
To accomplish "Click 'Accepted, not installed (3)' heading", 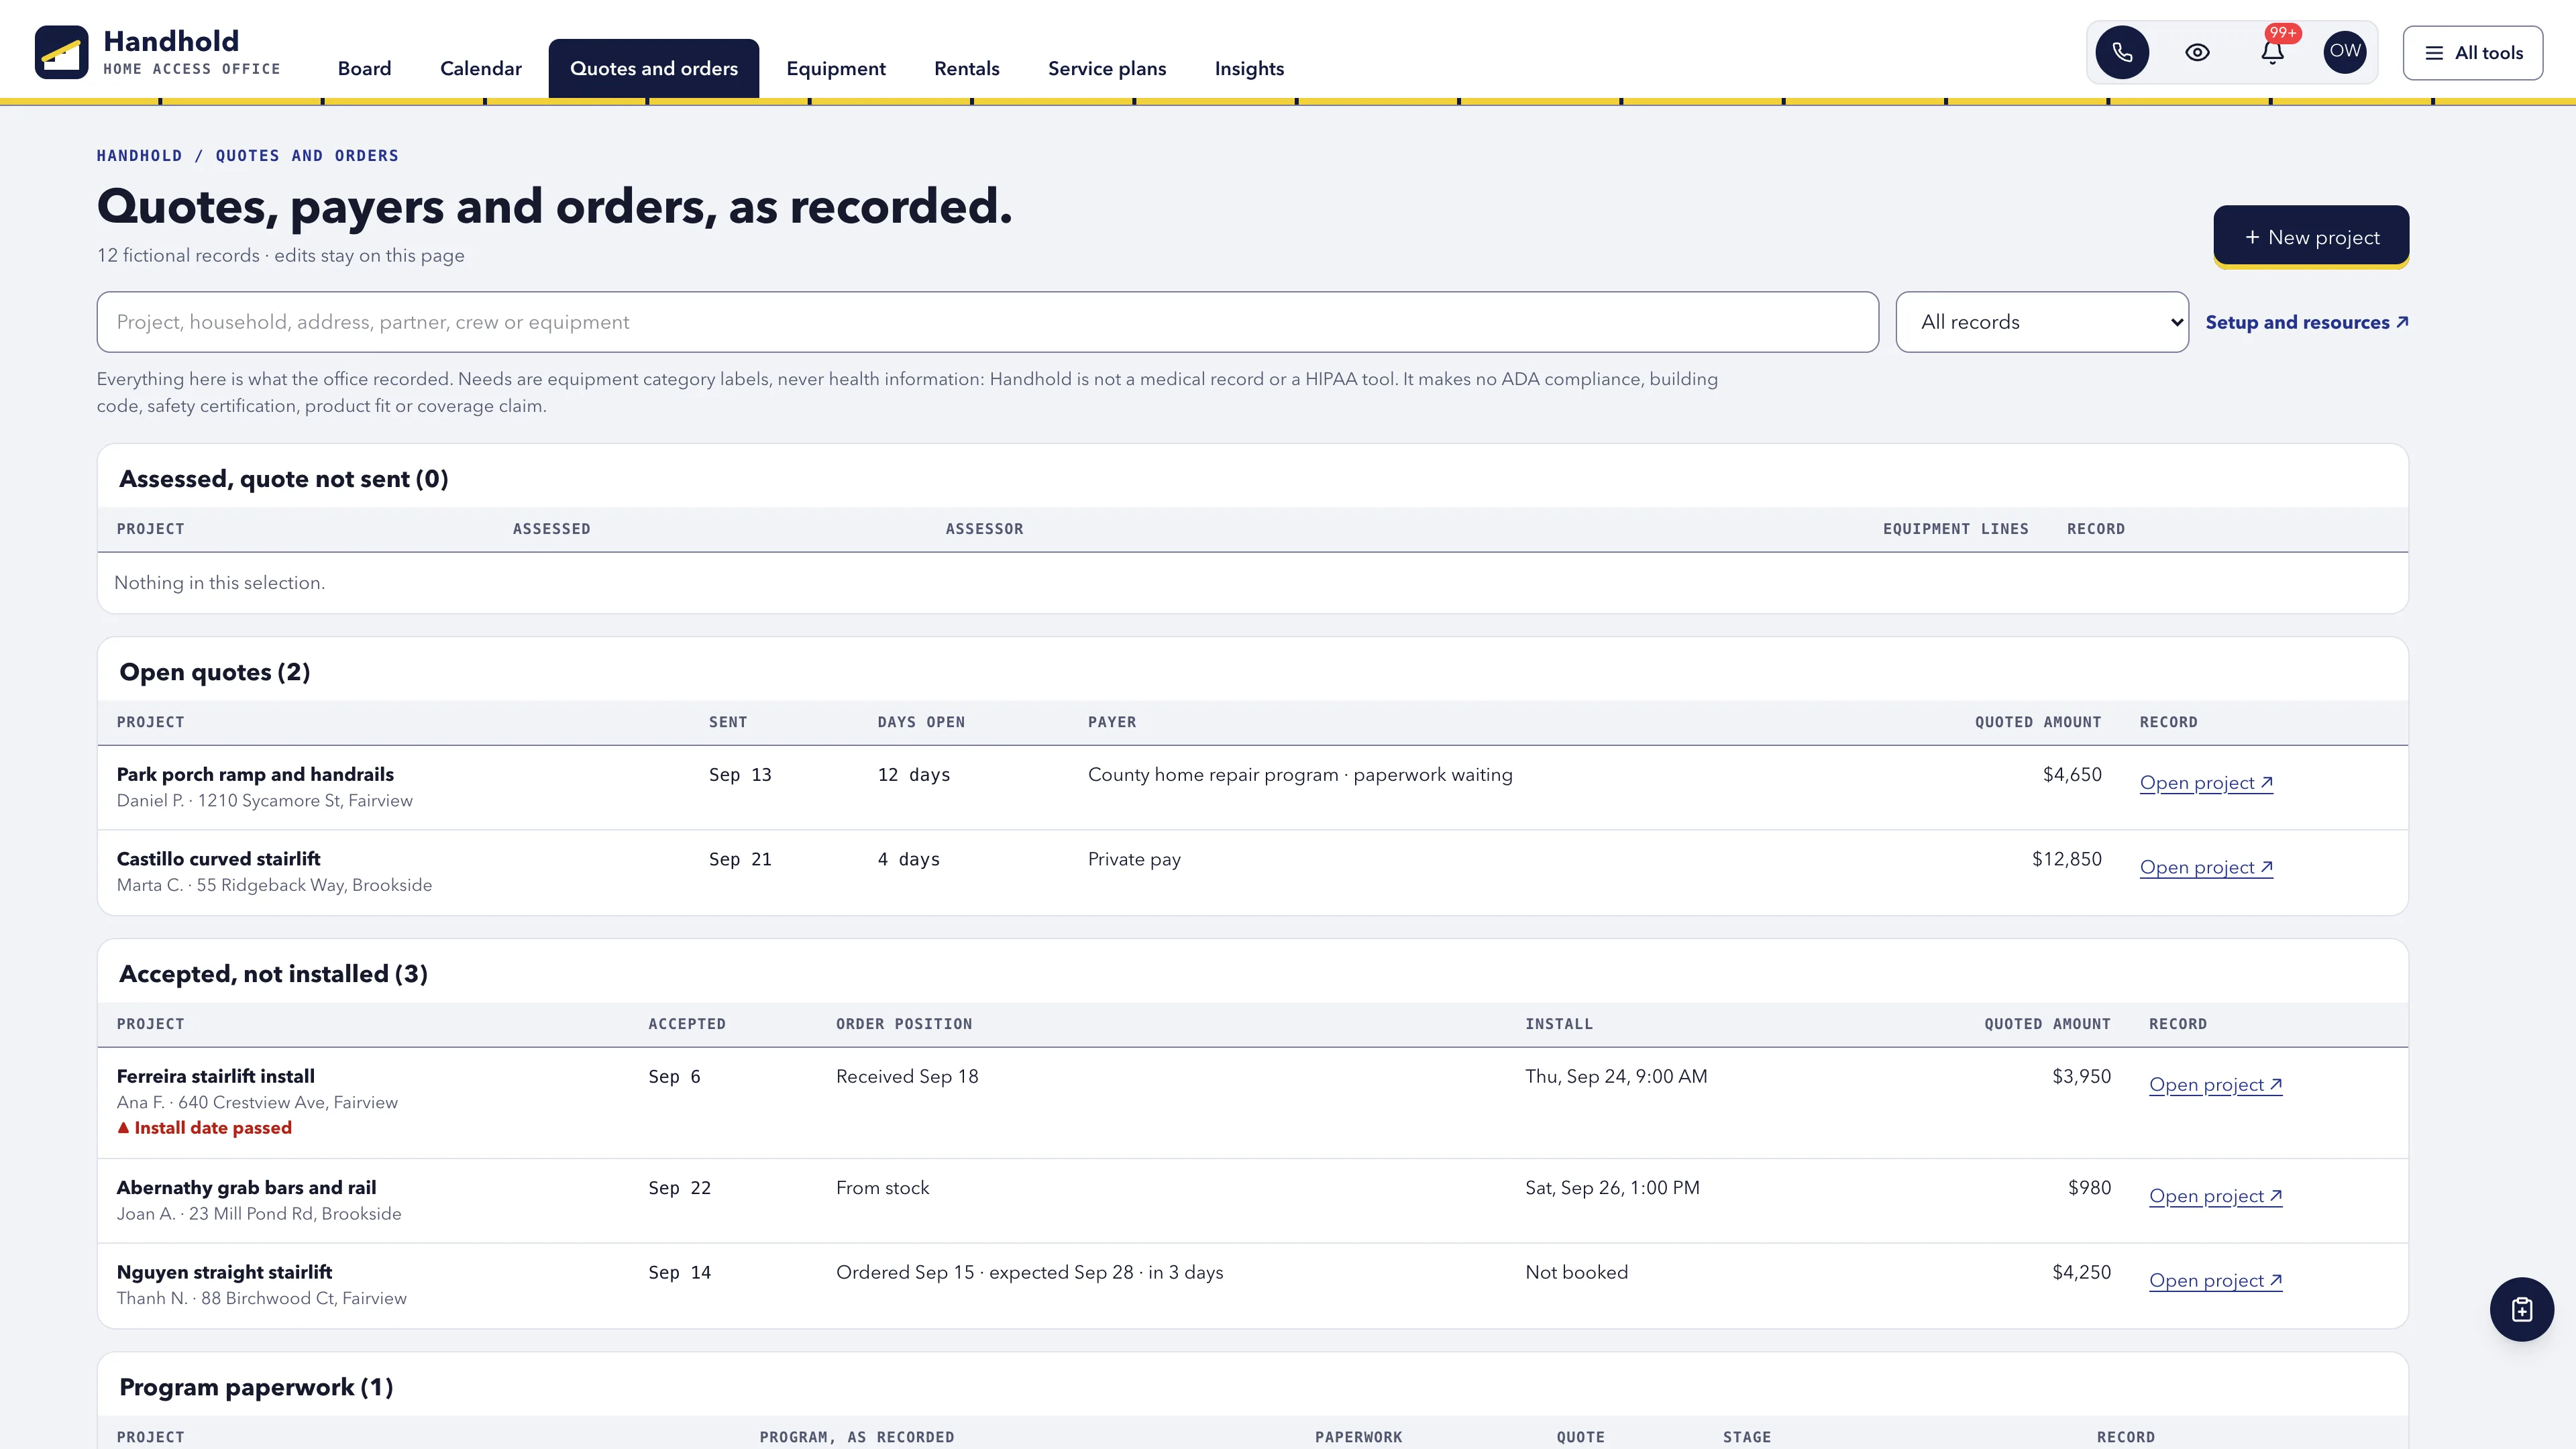I will (273, 974).
